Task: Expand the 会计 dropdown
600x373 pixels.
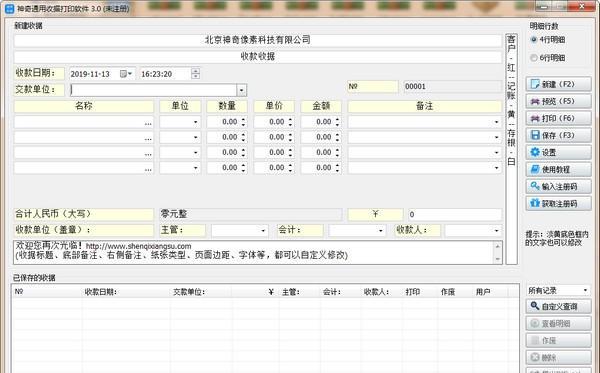Action: (x=380, y=231)
